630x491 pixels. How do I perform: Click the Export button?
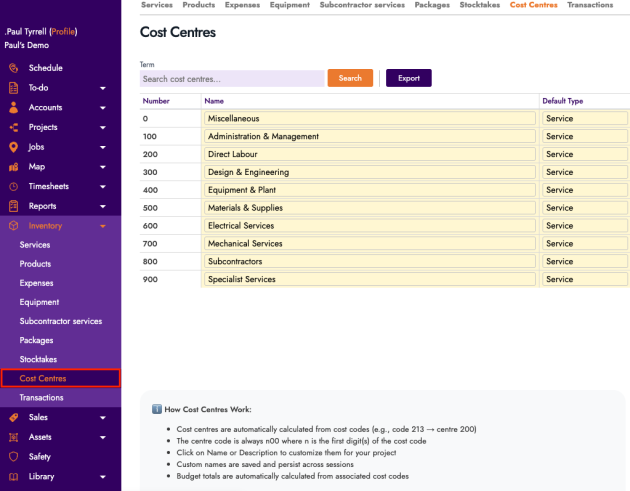408,78
